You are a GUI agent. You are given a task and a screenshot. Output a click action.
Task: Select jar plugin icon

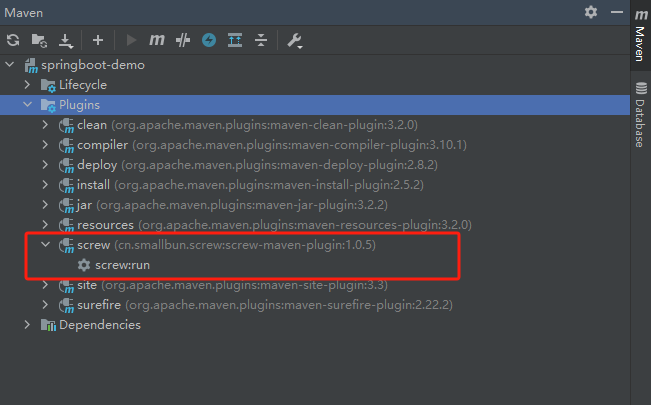(66, 205)
